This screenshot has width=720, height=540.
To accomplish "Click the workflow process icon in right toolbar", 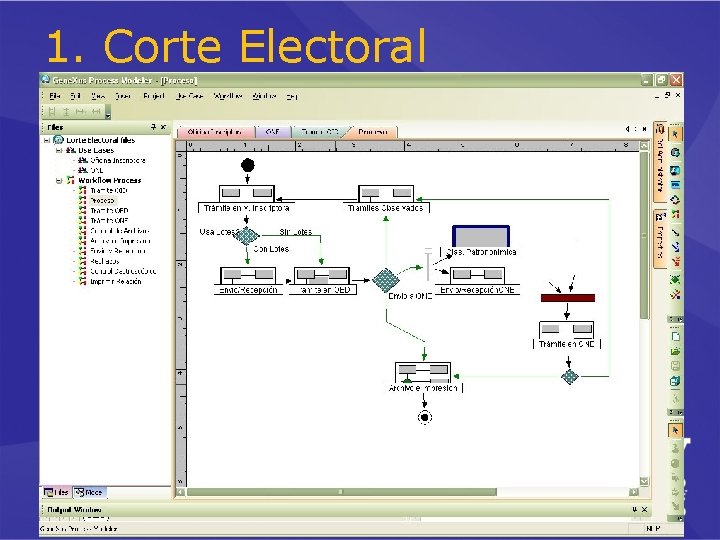I will click(x=675, y=214).
